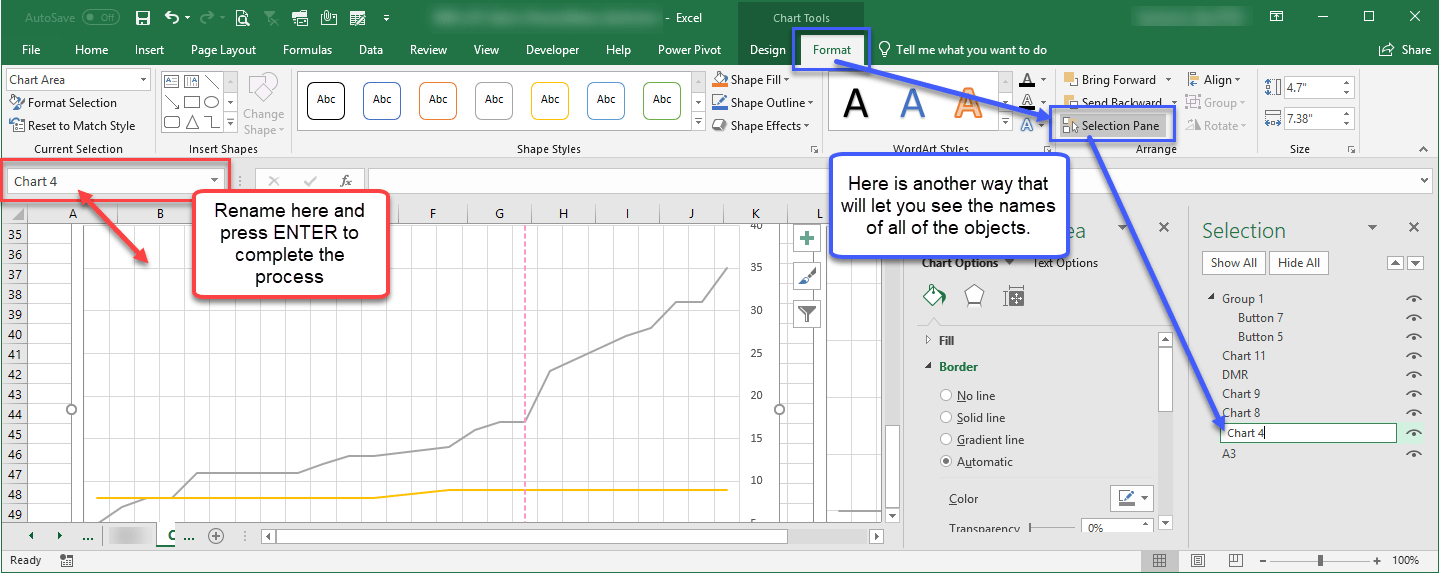The width and height of the screenshot is (1439, 573).
Task: Click Format Selection in Current Selection group
Action: tap(63, 103)
